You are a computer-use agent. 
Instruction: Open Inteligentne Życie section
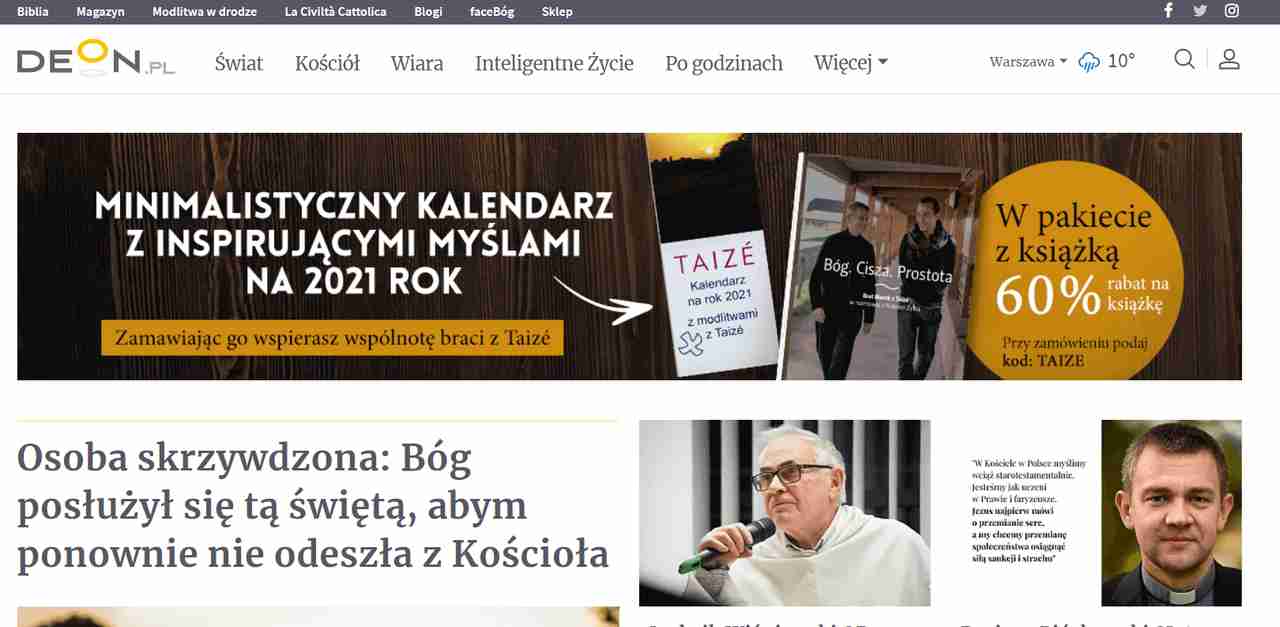(554, 63)
